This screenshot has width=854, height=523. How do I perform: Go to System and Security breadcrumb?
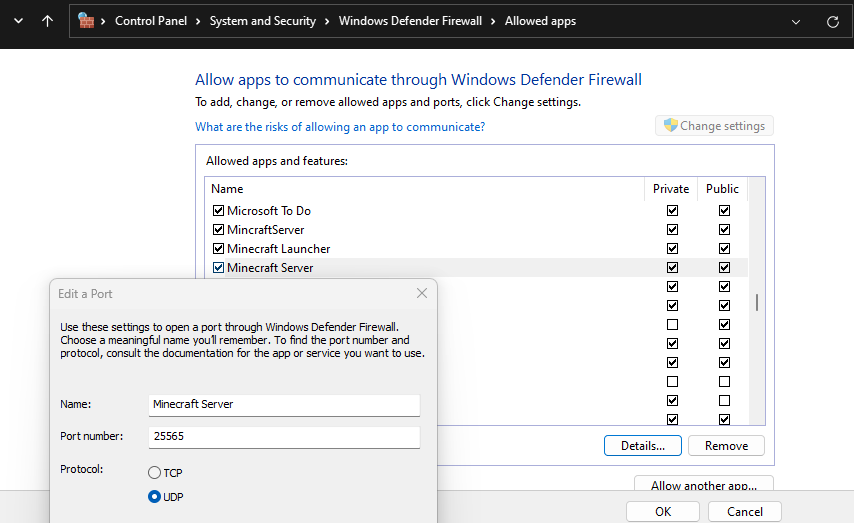[262, 21]
